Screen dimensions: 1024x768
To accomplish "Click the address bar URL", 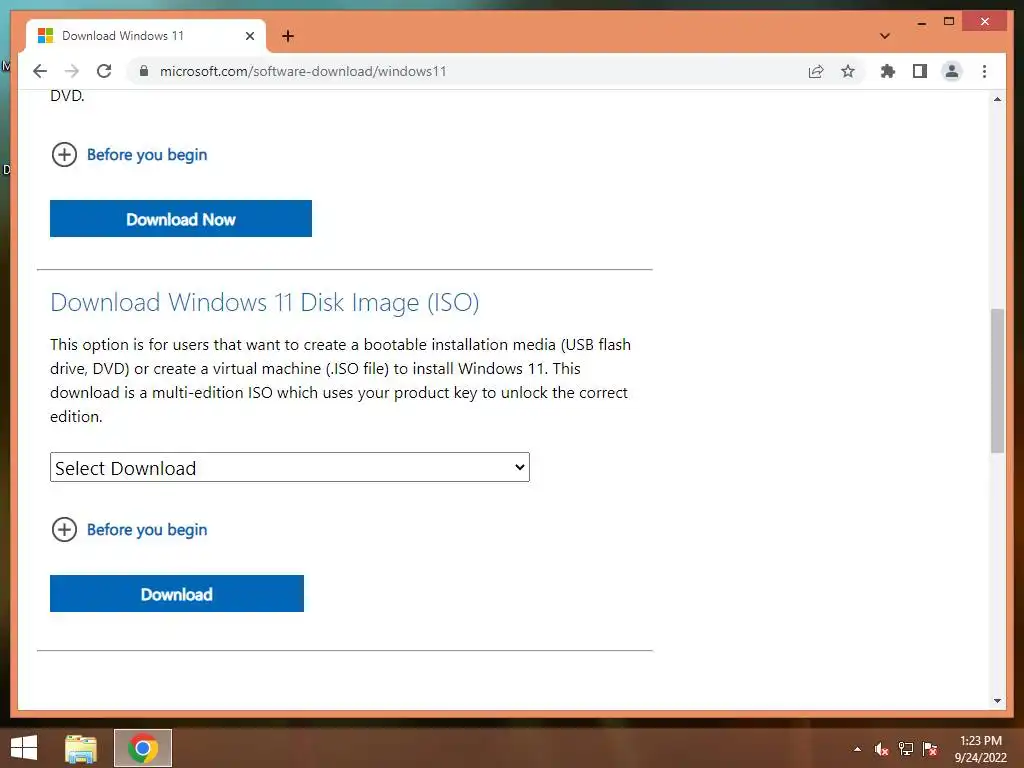I will click(x=303, y=71).
